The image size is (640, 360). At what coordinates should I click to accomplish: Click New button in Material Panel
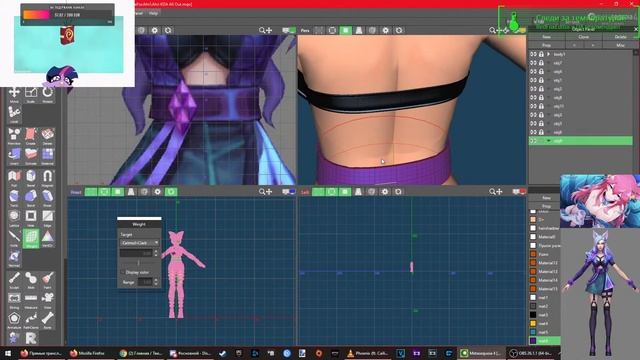(x=547, y=198)
